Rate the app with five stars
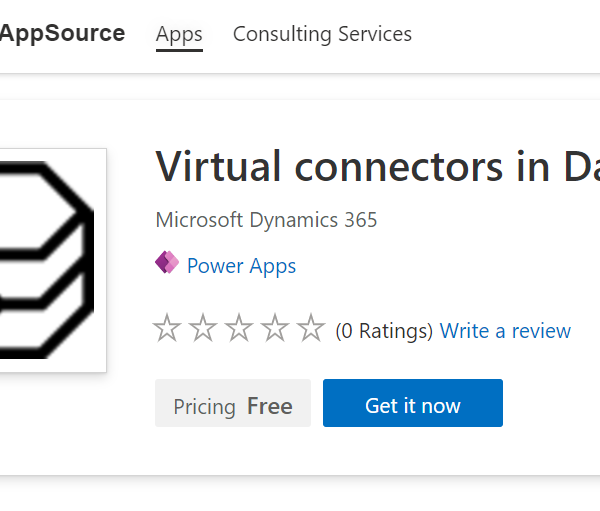This screenshot has width=600, height=511. pos(311,328)
